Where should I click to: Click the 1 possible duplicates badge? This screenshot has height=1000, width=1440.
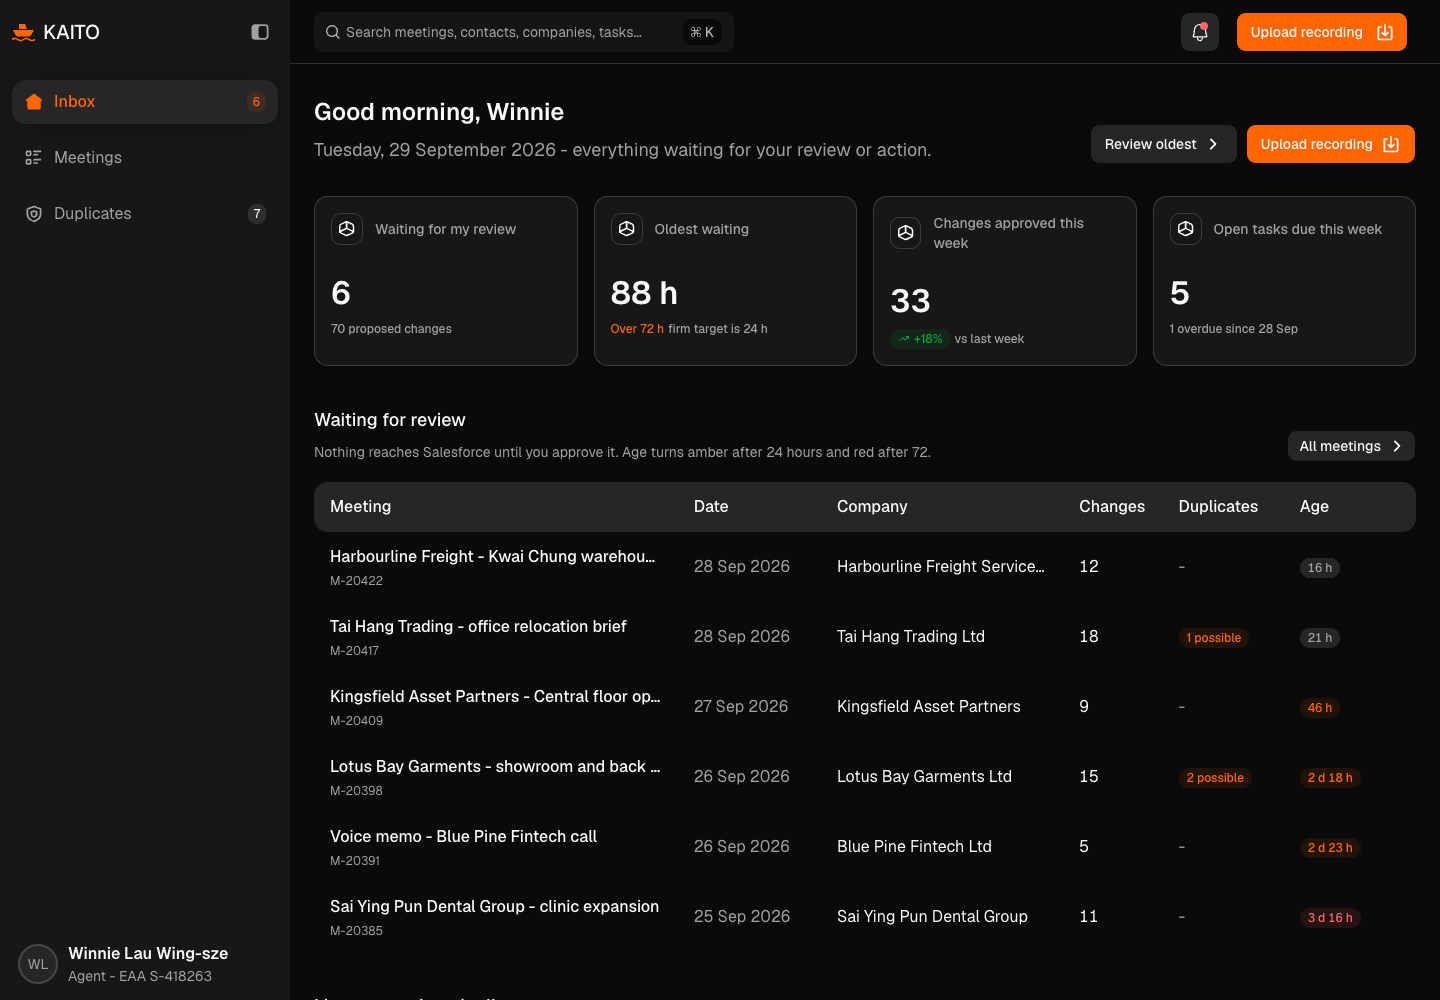[x=1214, y=638]
